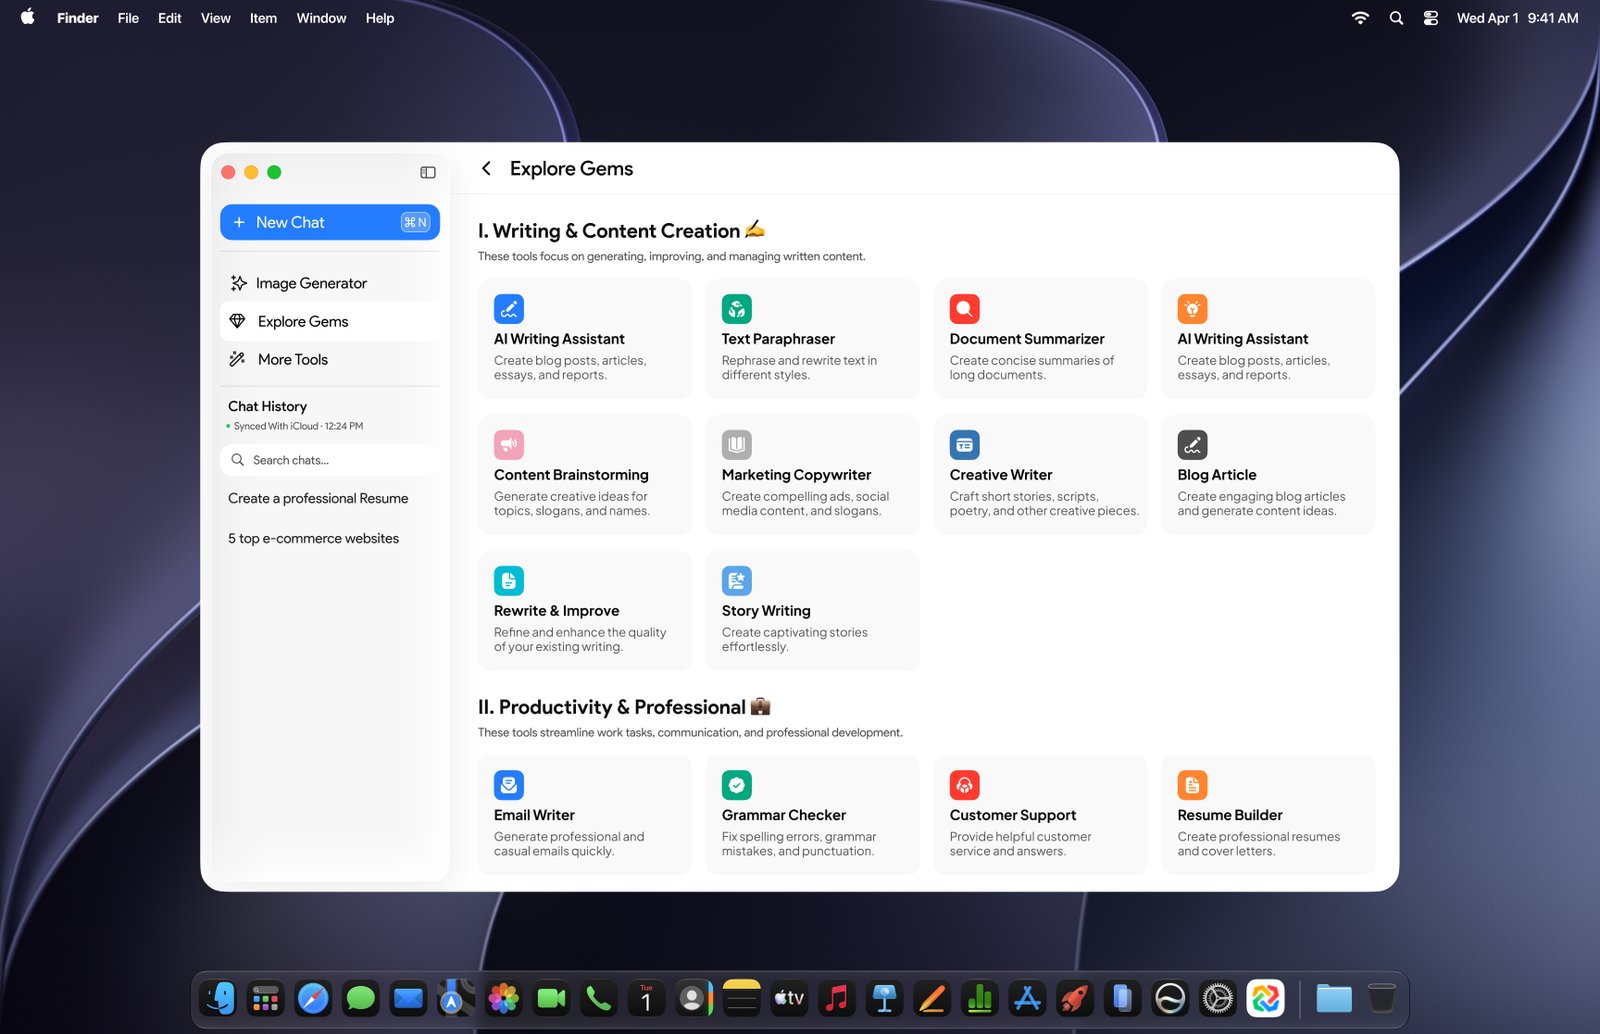Screen dimensions: 1600x1034
Task: Open Image Generator in sidebar
Action: click(x=330, y=283)
